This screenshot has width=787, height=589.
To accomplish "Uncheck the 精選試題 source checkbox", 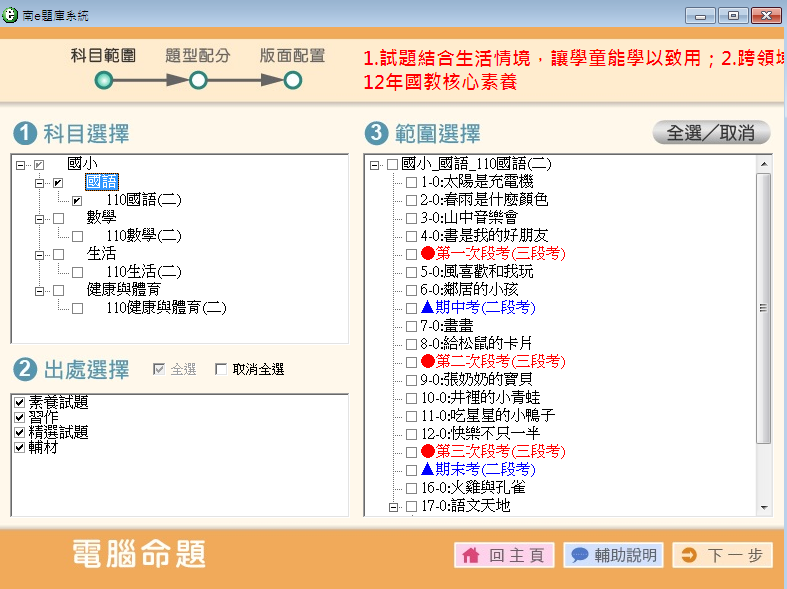I will (20, 432).
